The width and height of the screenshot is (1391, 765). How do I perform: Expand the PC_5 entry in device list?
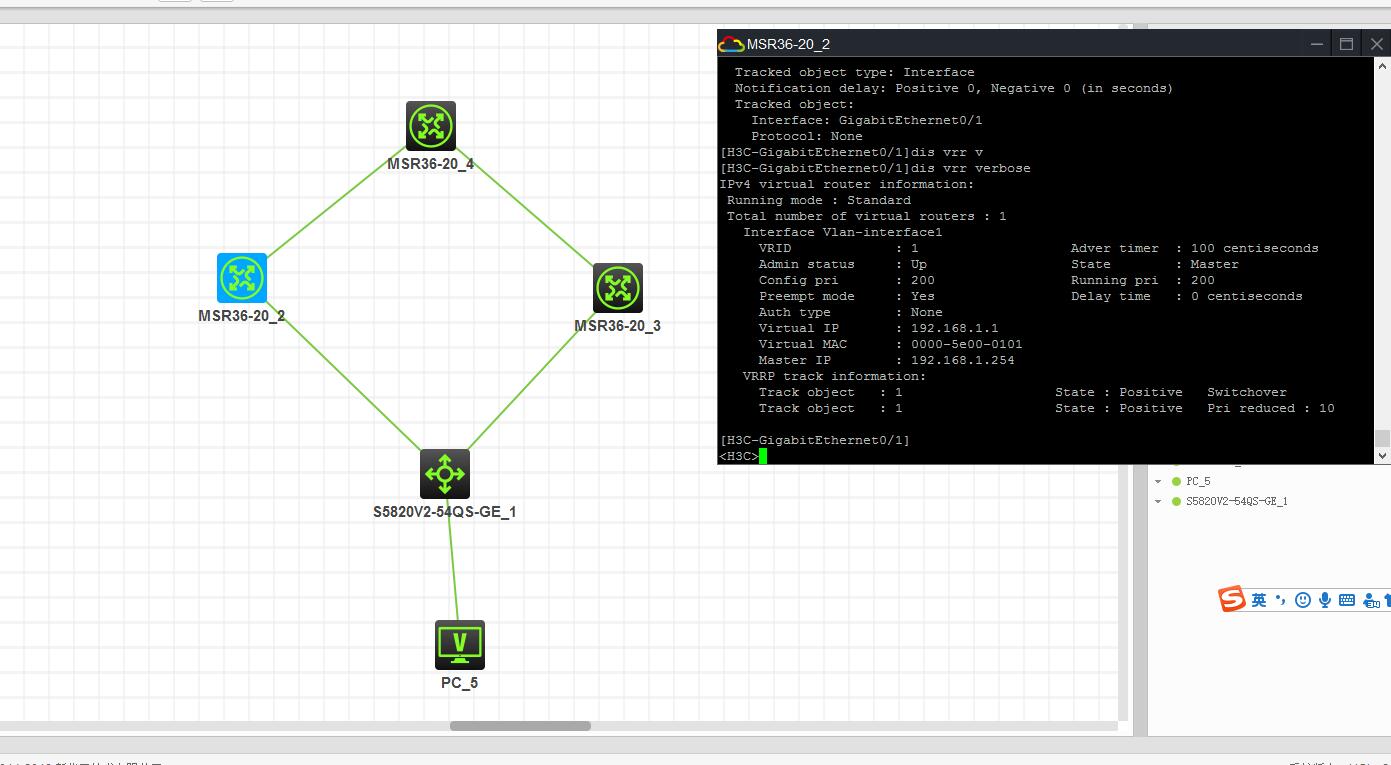click(x=1158, y=481)
